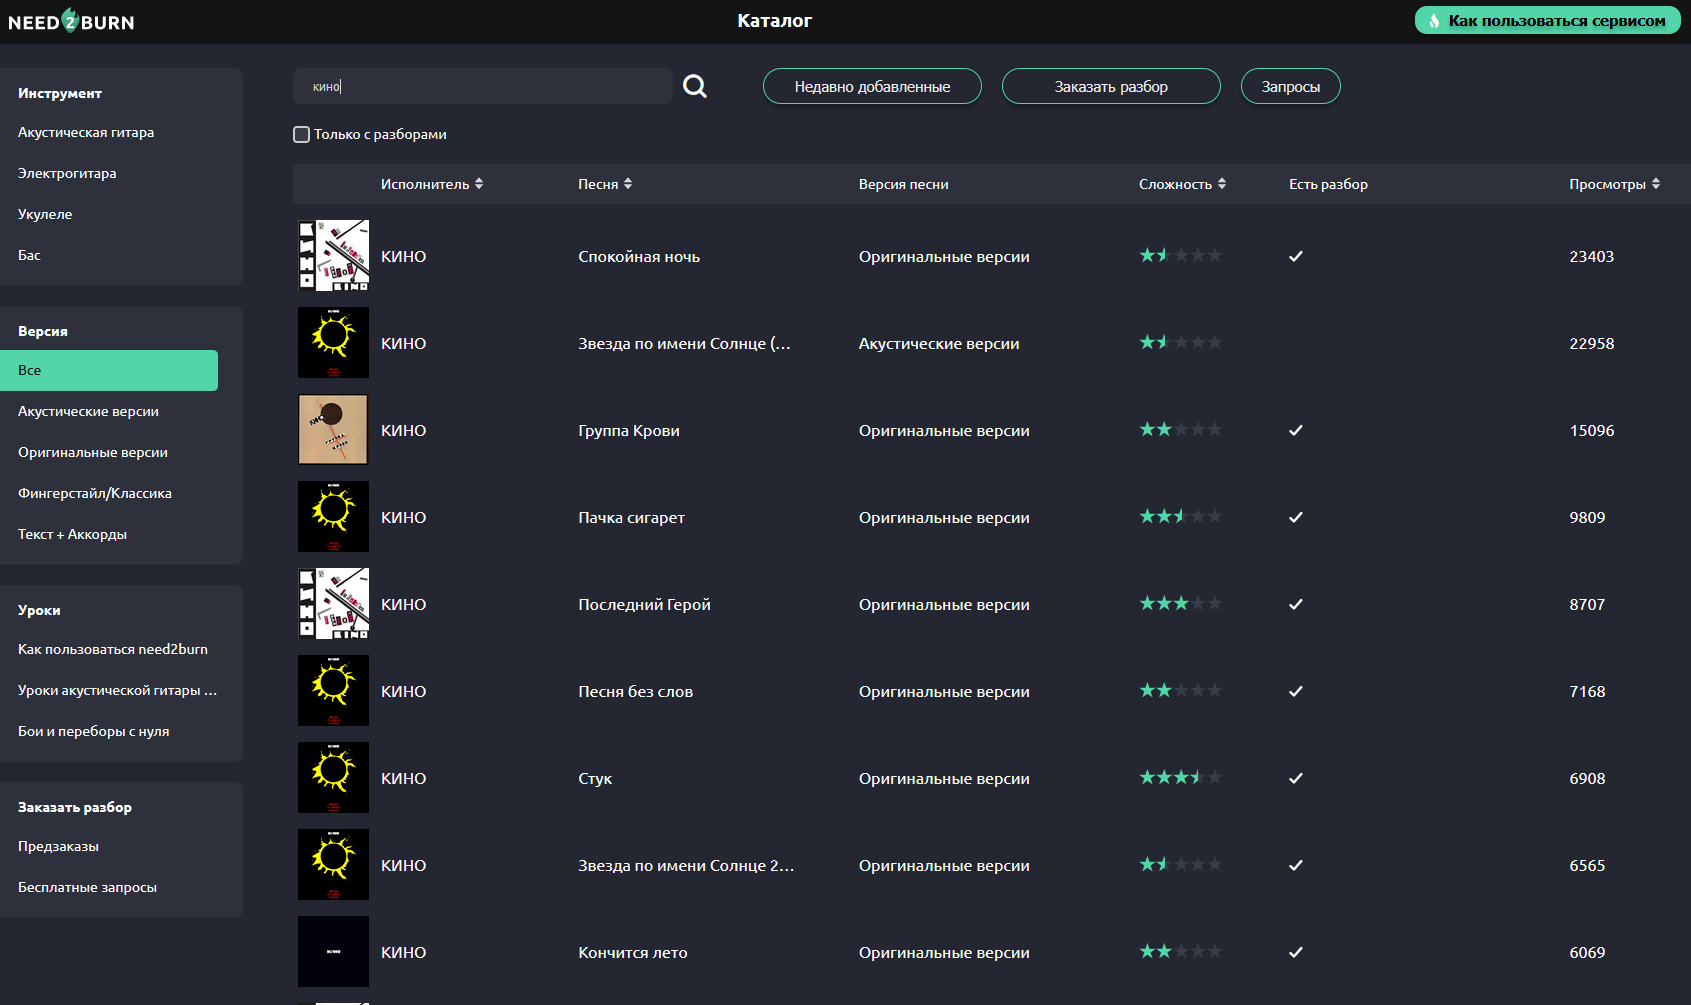Click the разбор checkmark for Последний Герой
This screenshot has height=1005, width=1691.
pos(1296,604)
